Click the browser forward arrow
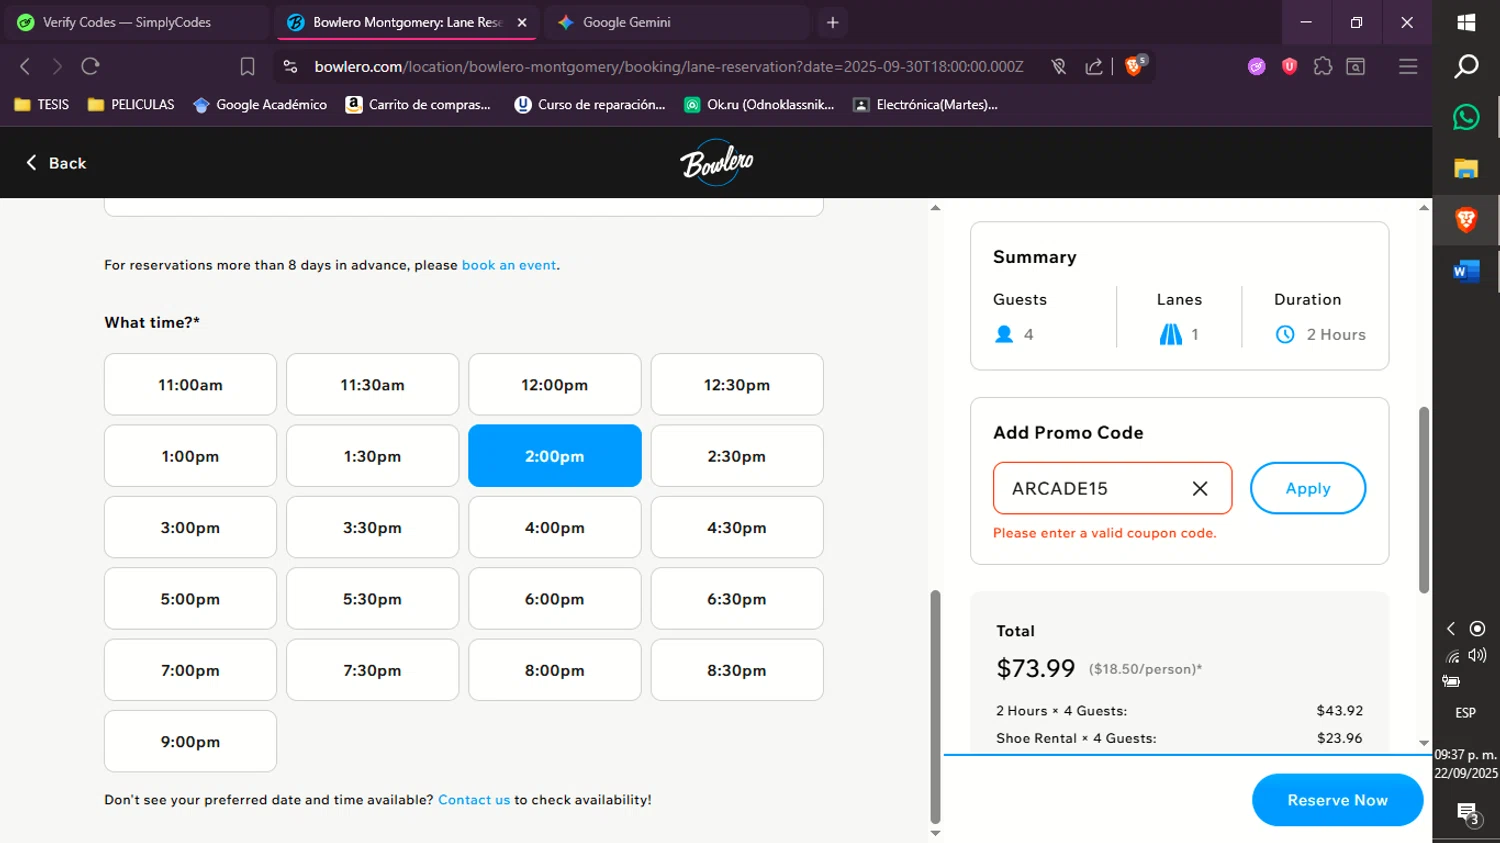This screenshot has height=843, width=1500. click(57, 66)
